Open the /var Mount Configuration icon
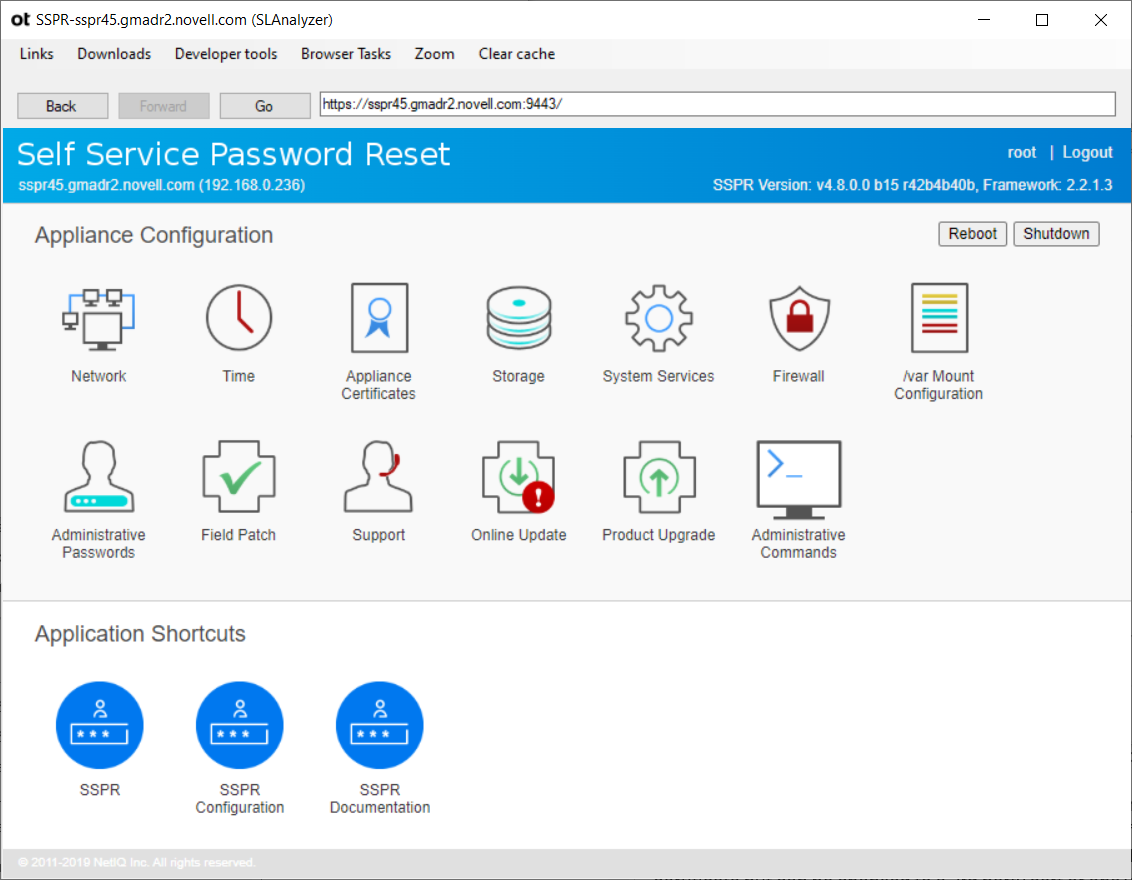Screen dimensions: 1132x880 tap(938, 318)
